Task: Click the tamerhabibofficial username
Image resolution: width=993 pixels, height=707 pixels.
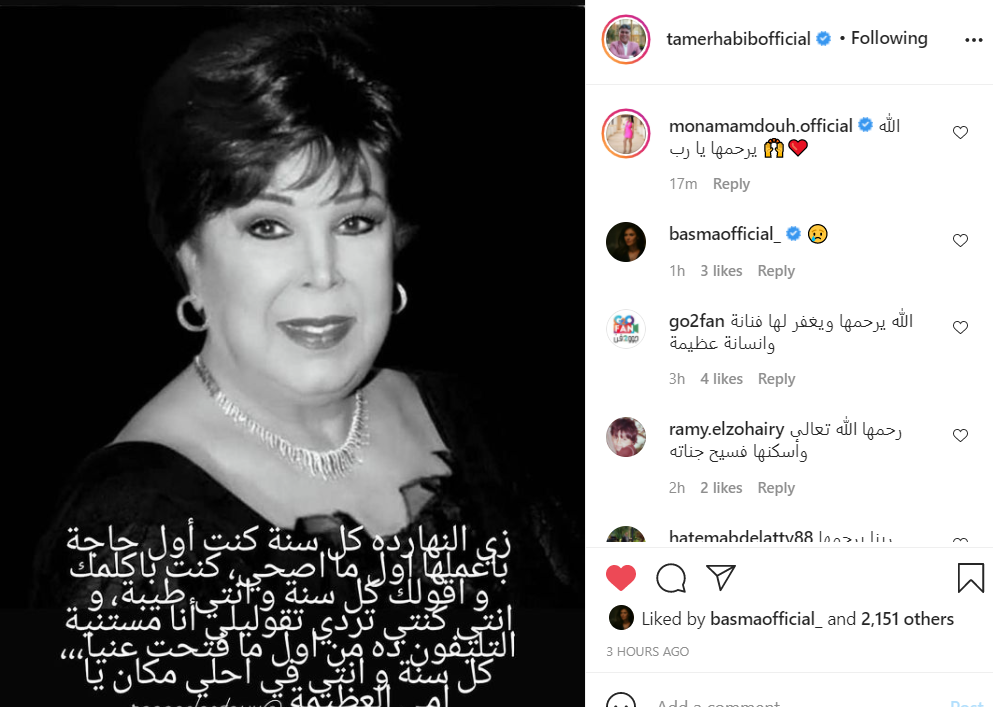Action: (x=738, y=39)
